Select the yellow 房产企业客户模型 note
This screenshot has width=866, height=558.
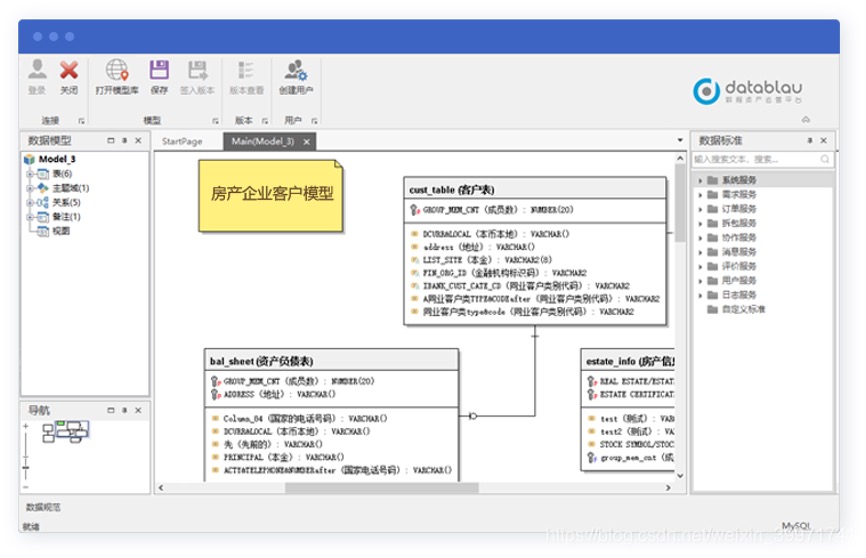[x=271, y=196]
